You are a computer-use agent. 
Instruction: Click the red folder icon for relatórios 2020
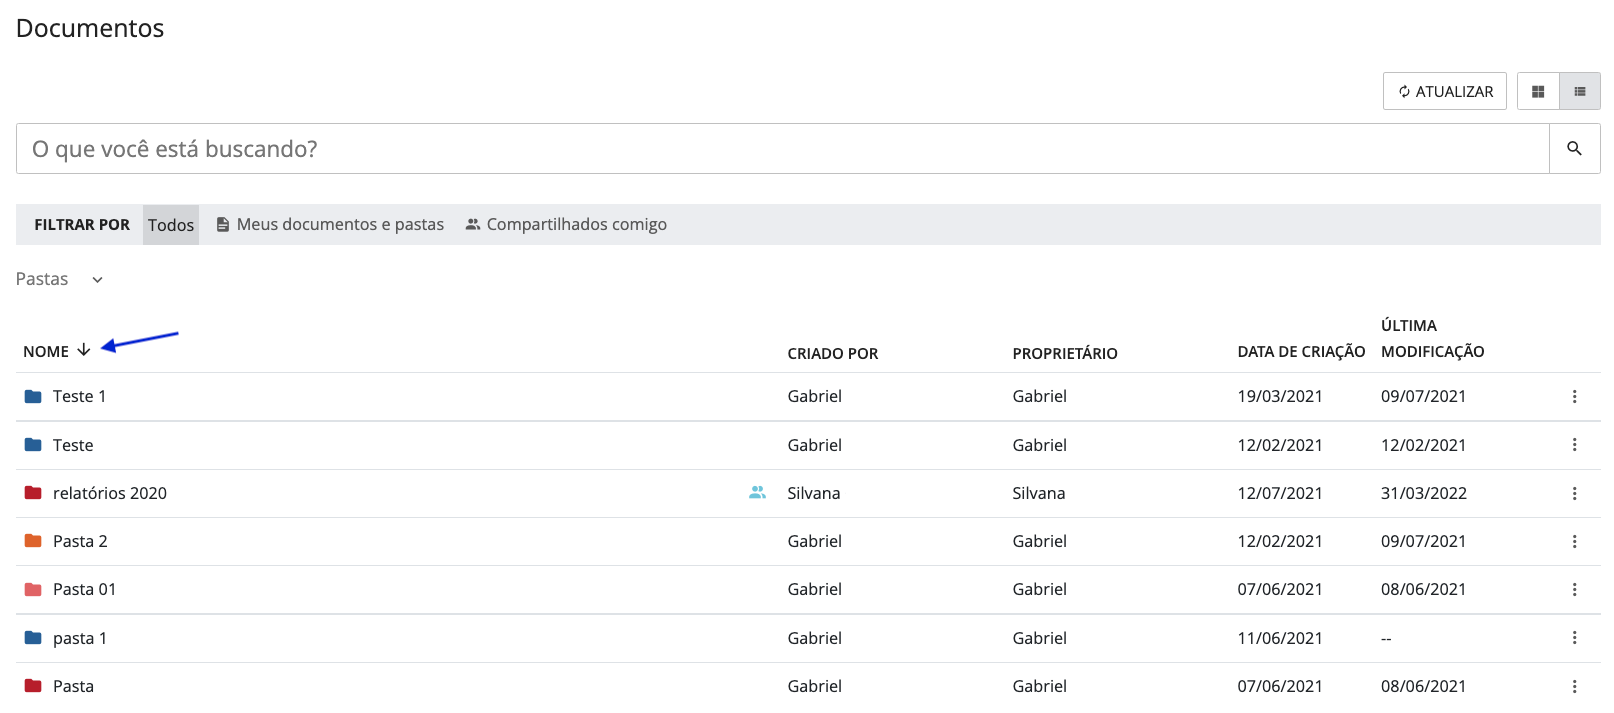[33, 493]
